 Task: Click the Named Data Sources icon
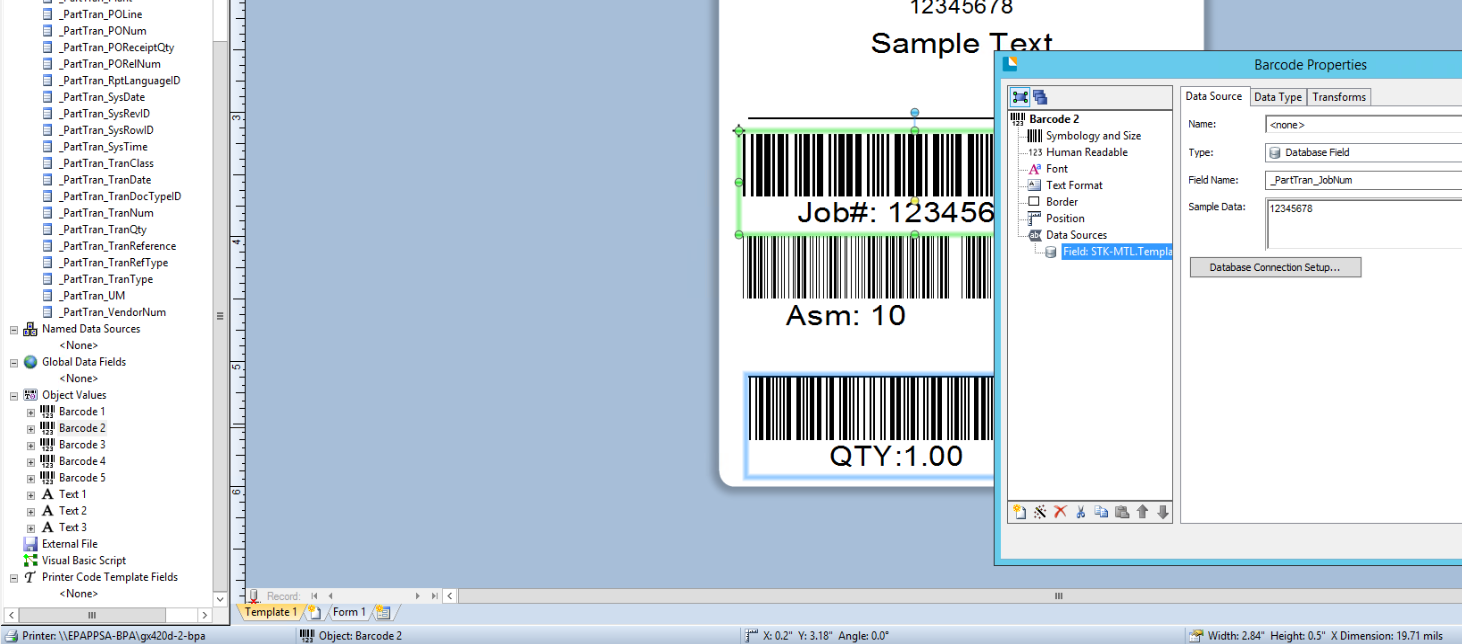pyautogui.click(x=30, y=329)
